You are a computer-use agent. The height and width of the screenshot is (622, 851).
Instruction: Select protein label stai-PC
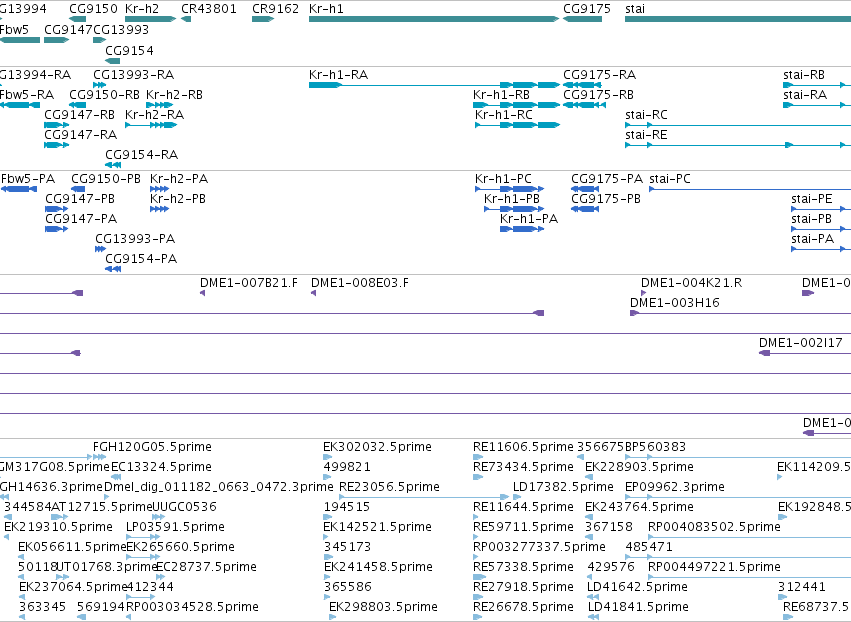tap(670, 179)
